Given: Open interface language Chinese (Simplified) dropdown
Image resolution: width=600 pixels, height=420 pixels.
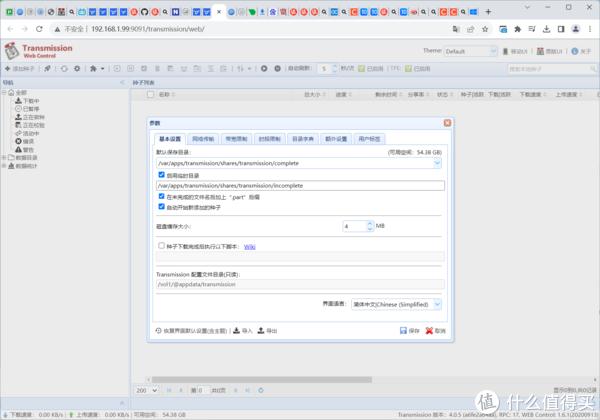Looking at the screenshot, I should pos(437,304).
